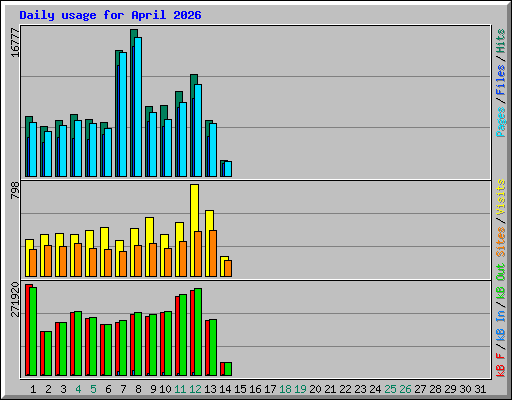Image resolution: width=512 pixels, height=400 pixels.
Task: Click day label 31 on x-axis
Action: click(480, 389)
